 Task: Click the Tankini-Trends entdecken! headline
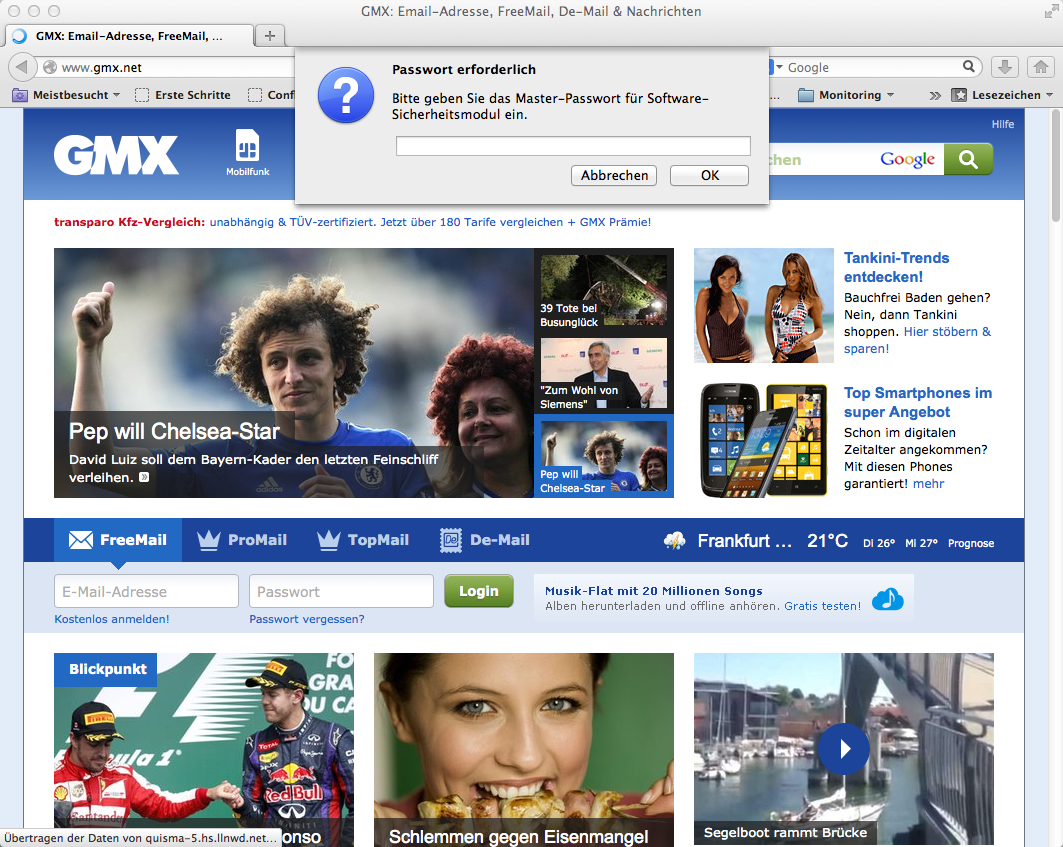(896, 267)
